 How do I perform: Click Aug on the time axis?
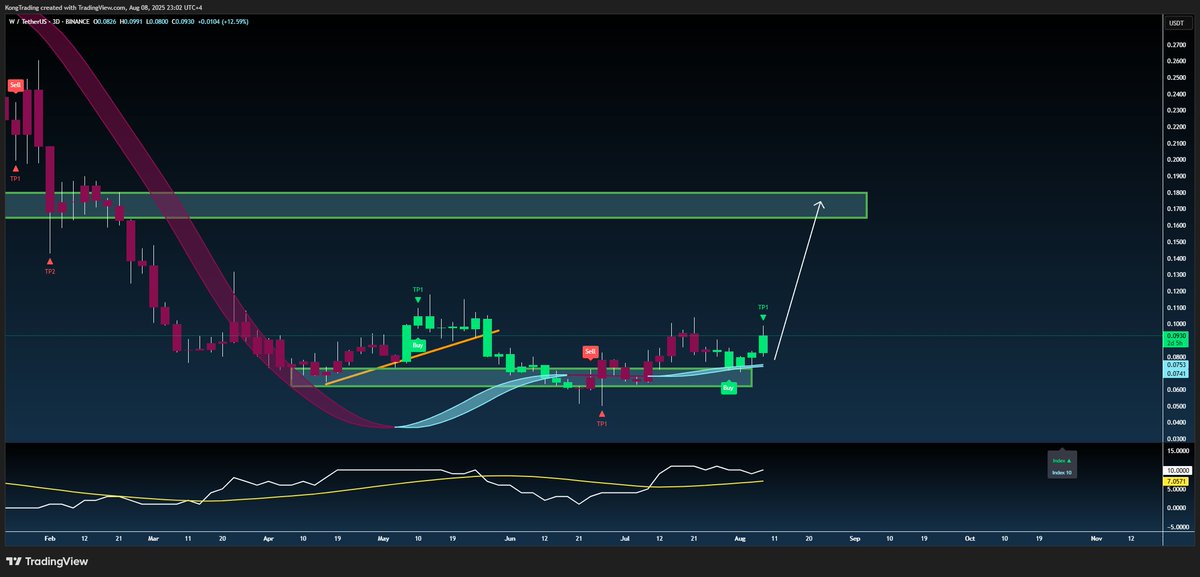742,537
